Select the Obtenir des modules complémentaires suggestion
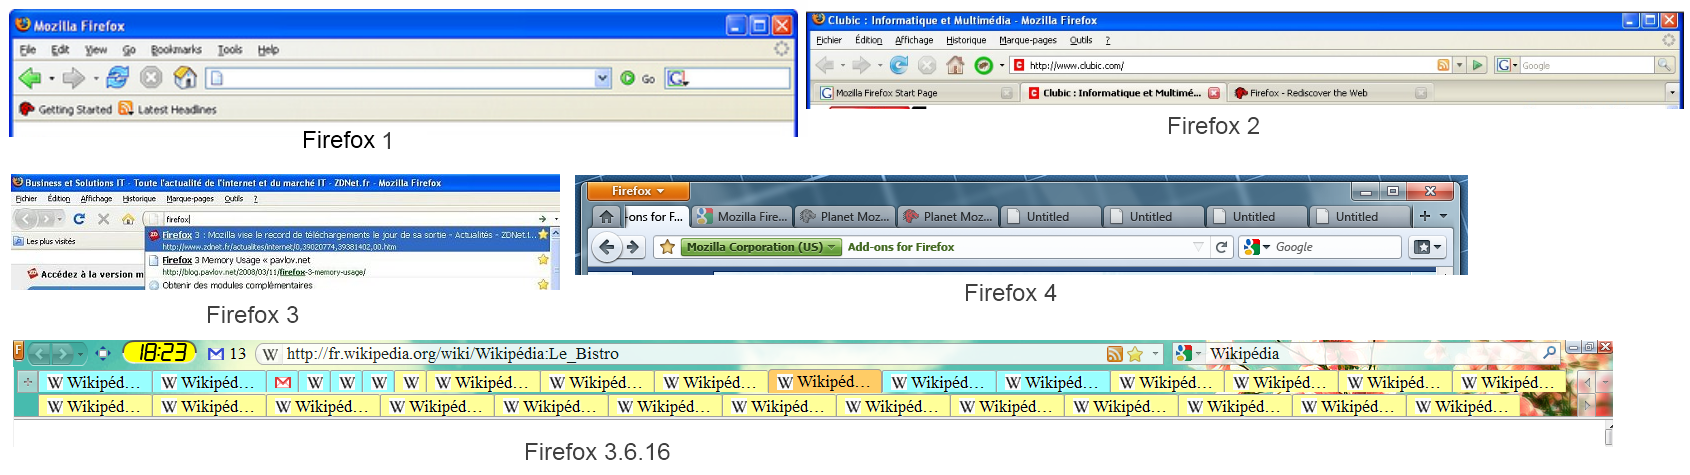1690x475 pixels. pos(349,285)
